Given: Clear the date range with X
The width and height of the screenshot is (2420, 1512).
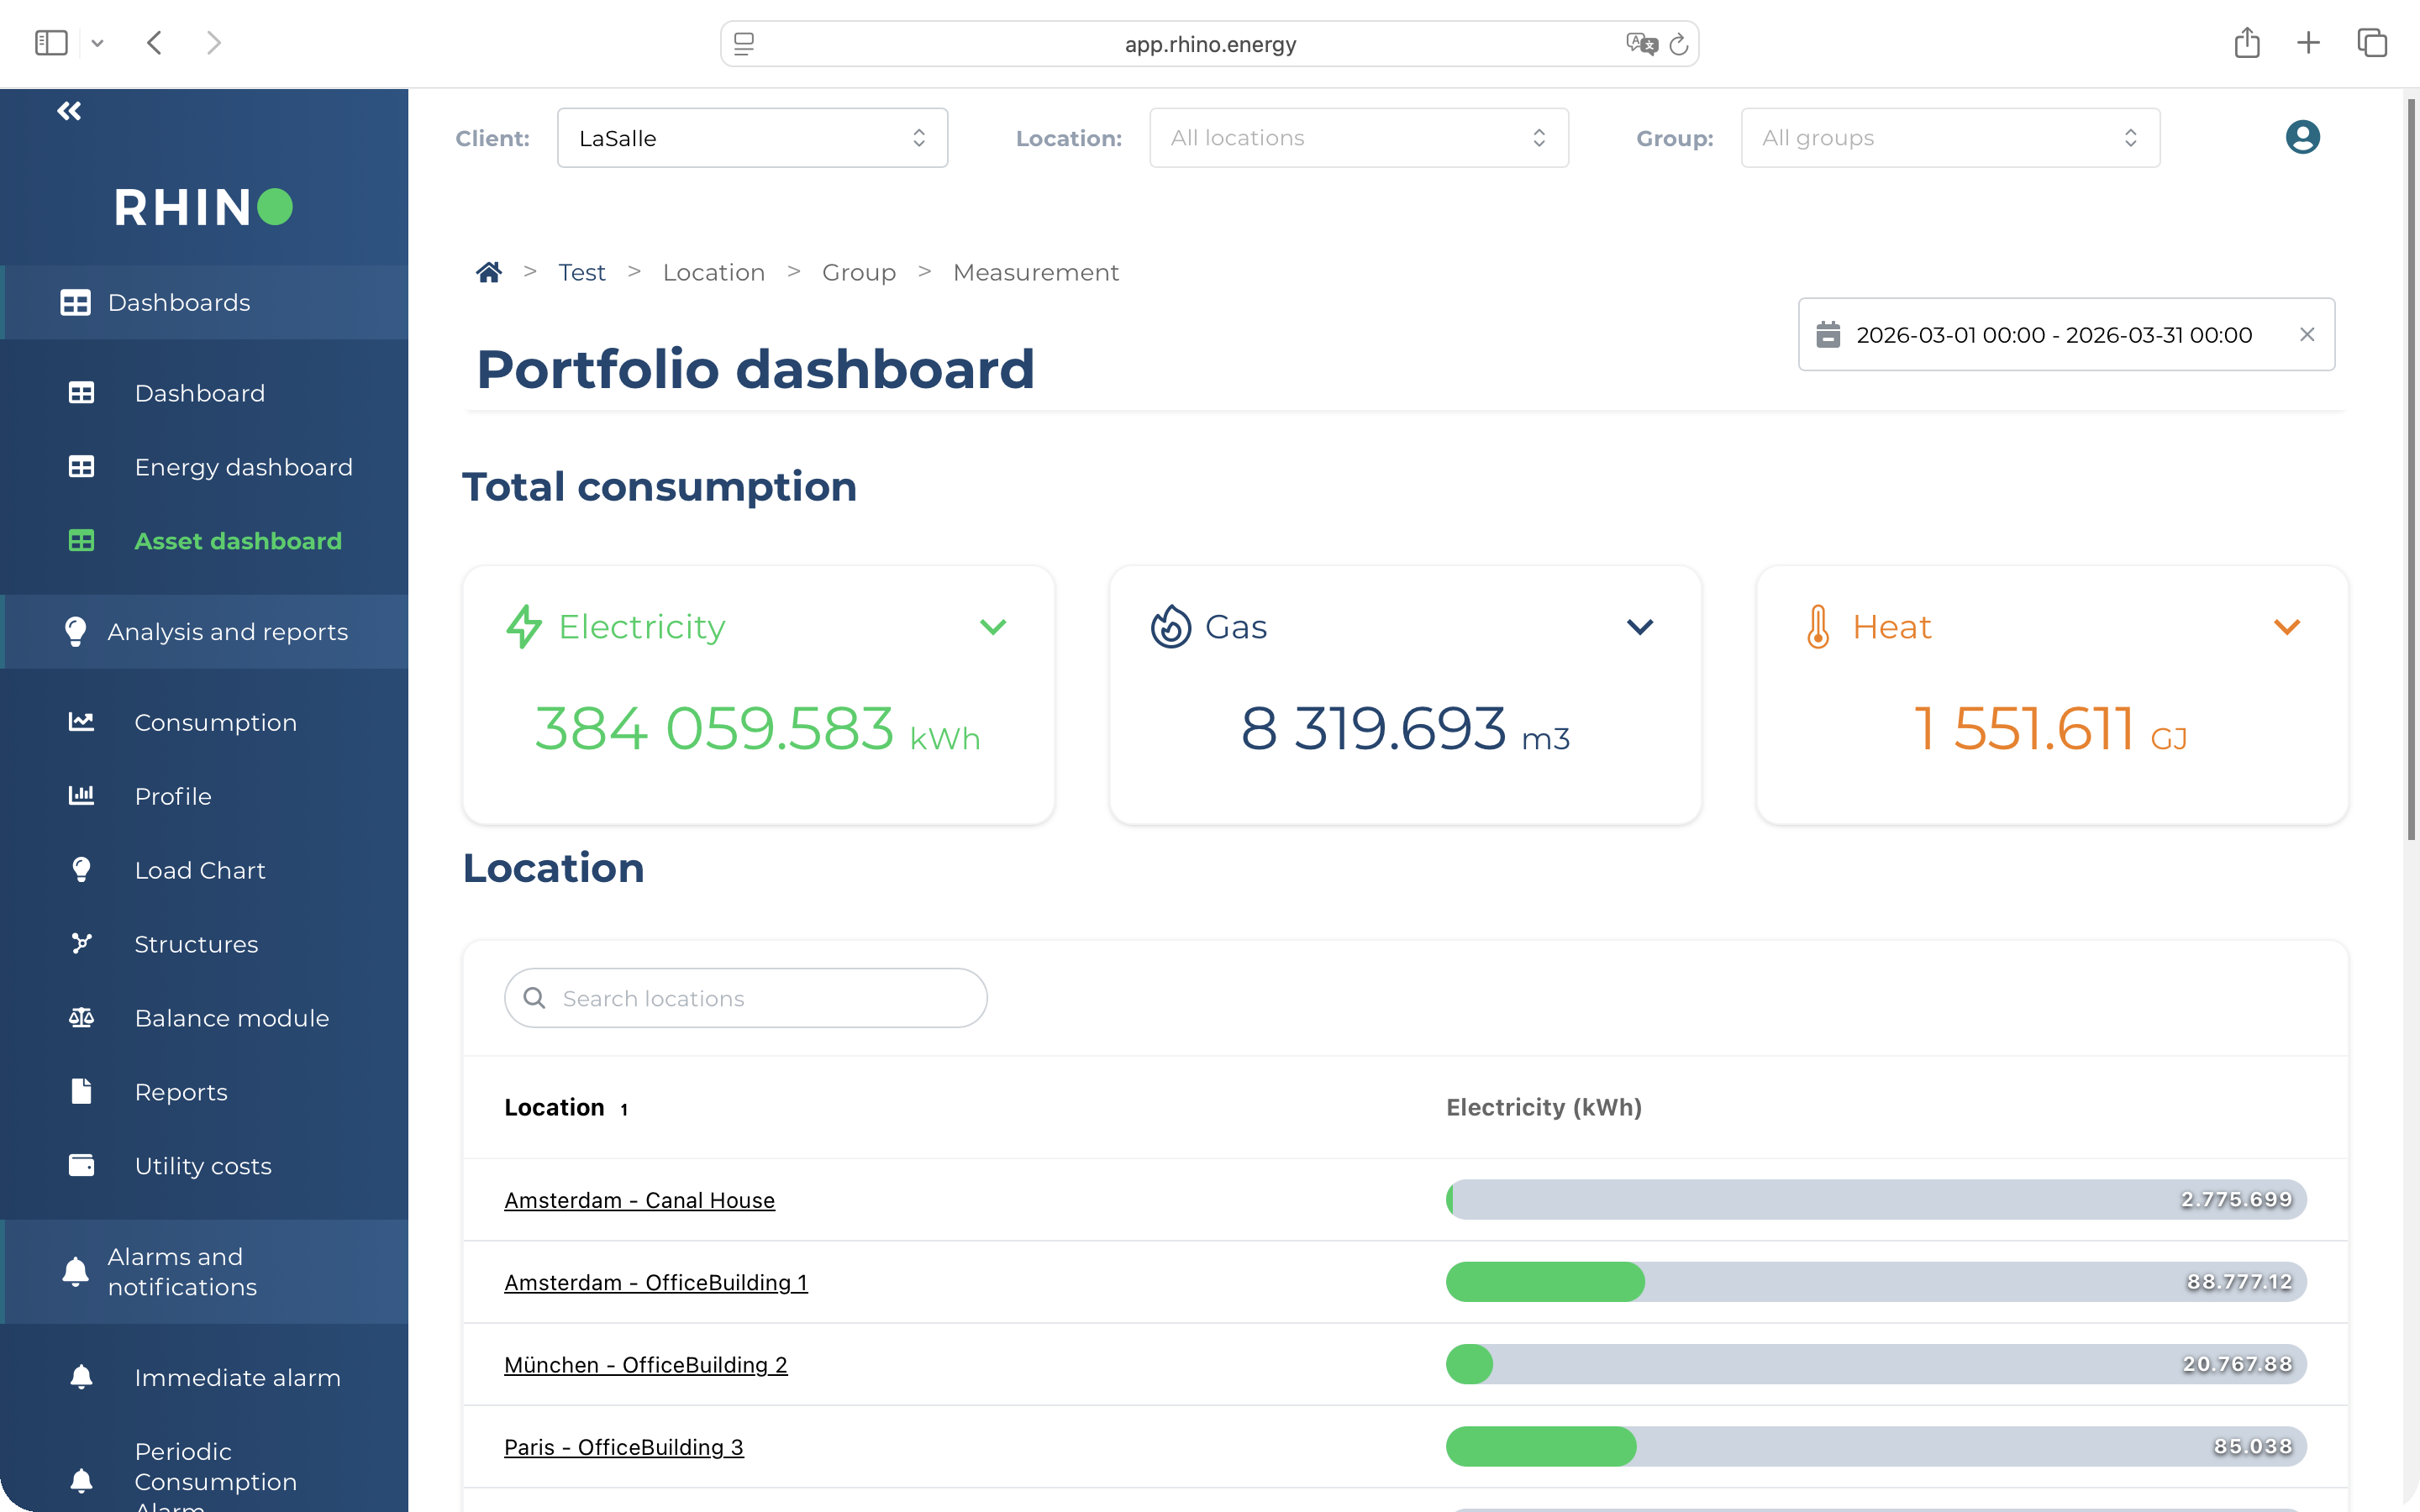Looking at the screenshot, I should point(2307,334).
